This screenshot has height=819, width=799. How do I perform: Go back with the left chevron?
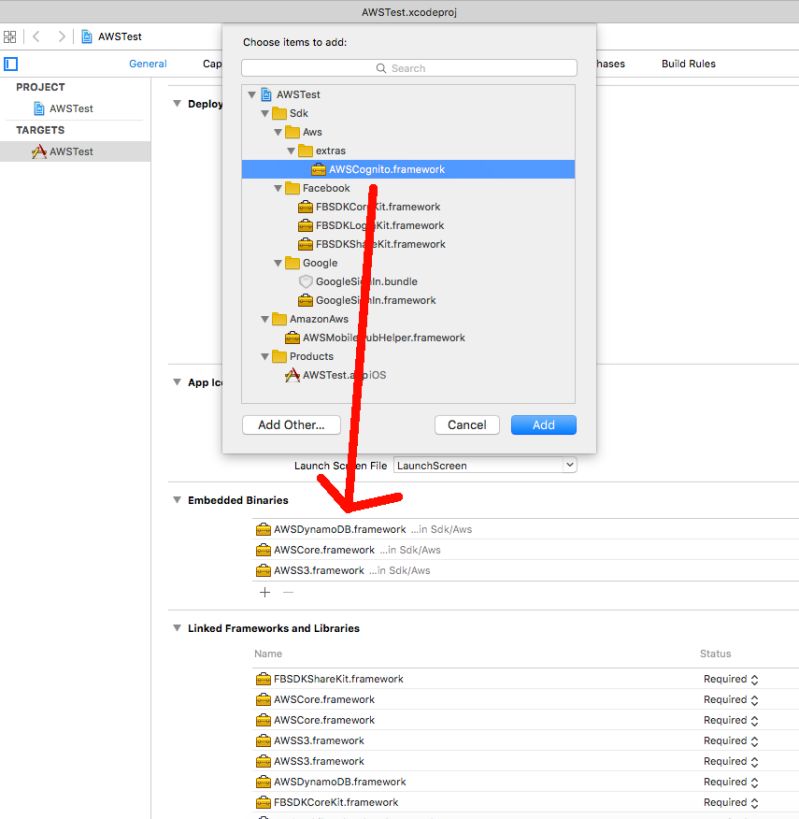pos(36,37)
